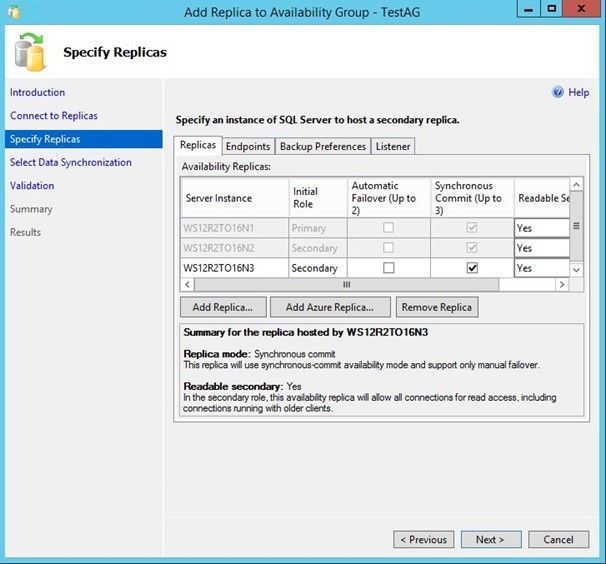Select the Specify Replicas wizard step
Screen dimensions: 606x564
(84, 139)
